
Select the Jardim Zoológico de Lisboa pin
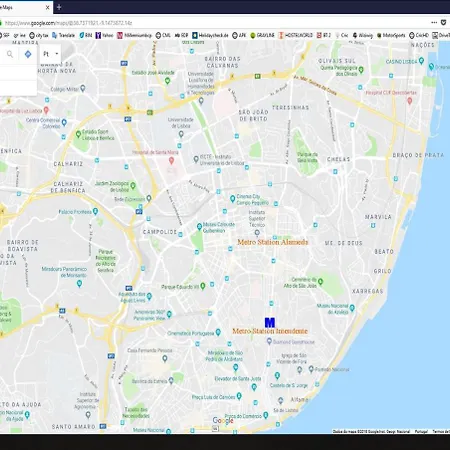point(133,185)
